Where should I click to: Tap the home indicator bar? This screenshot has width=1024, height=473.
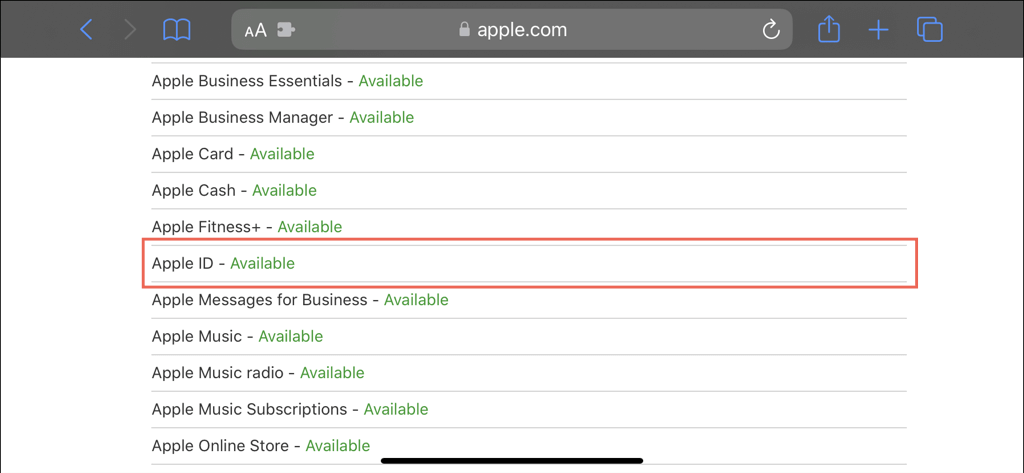click(512, 461)
